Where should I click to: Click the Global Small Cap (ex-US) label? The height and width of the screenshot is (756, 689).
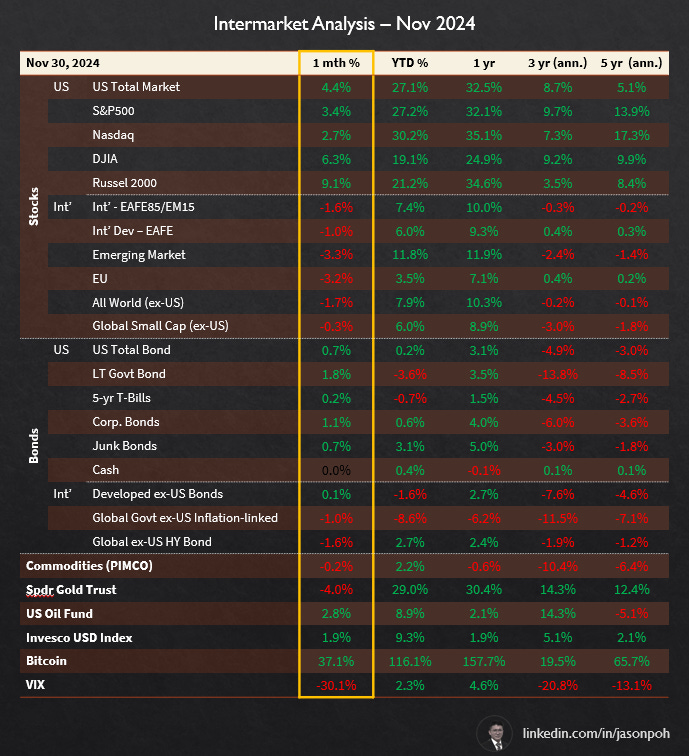pos(160,326)
